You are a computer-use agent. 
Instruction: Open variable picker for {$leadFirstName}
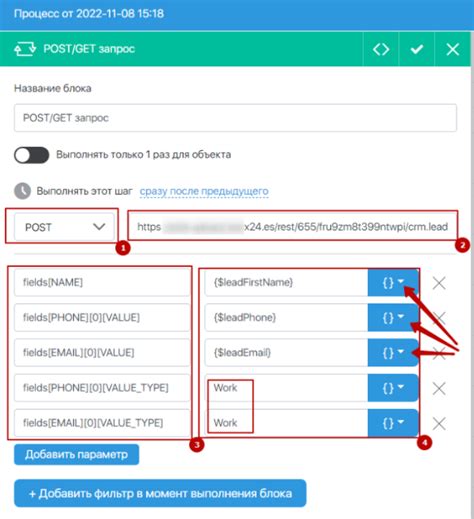coord(393,283)
